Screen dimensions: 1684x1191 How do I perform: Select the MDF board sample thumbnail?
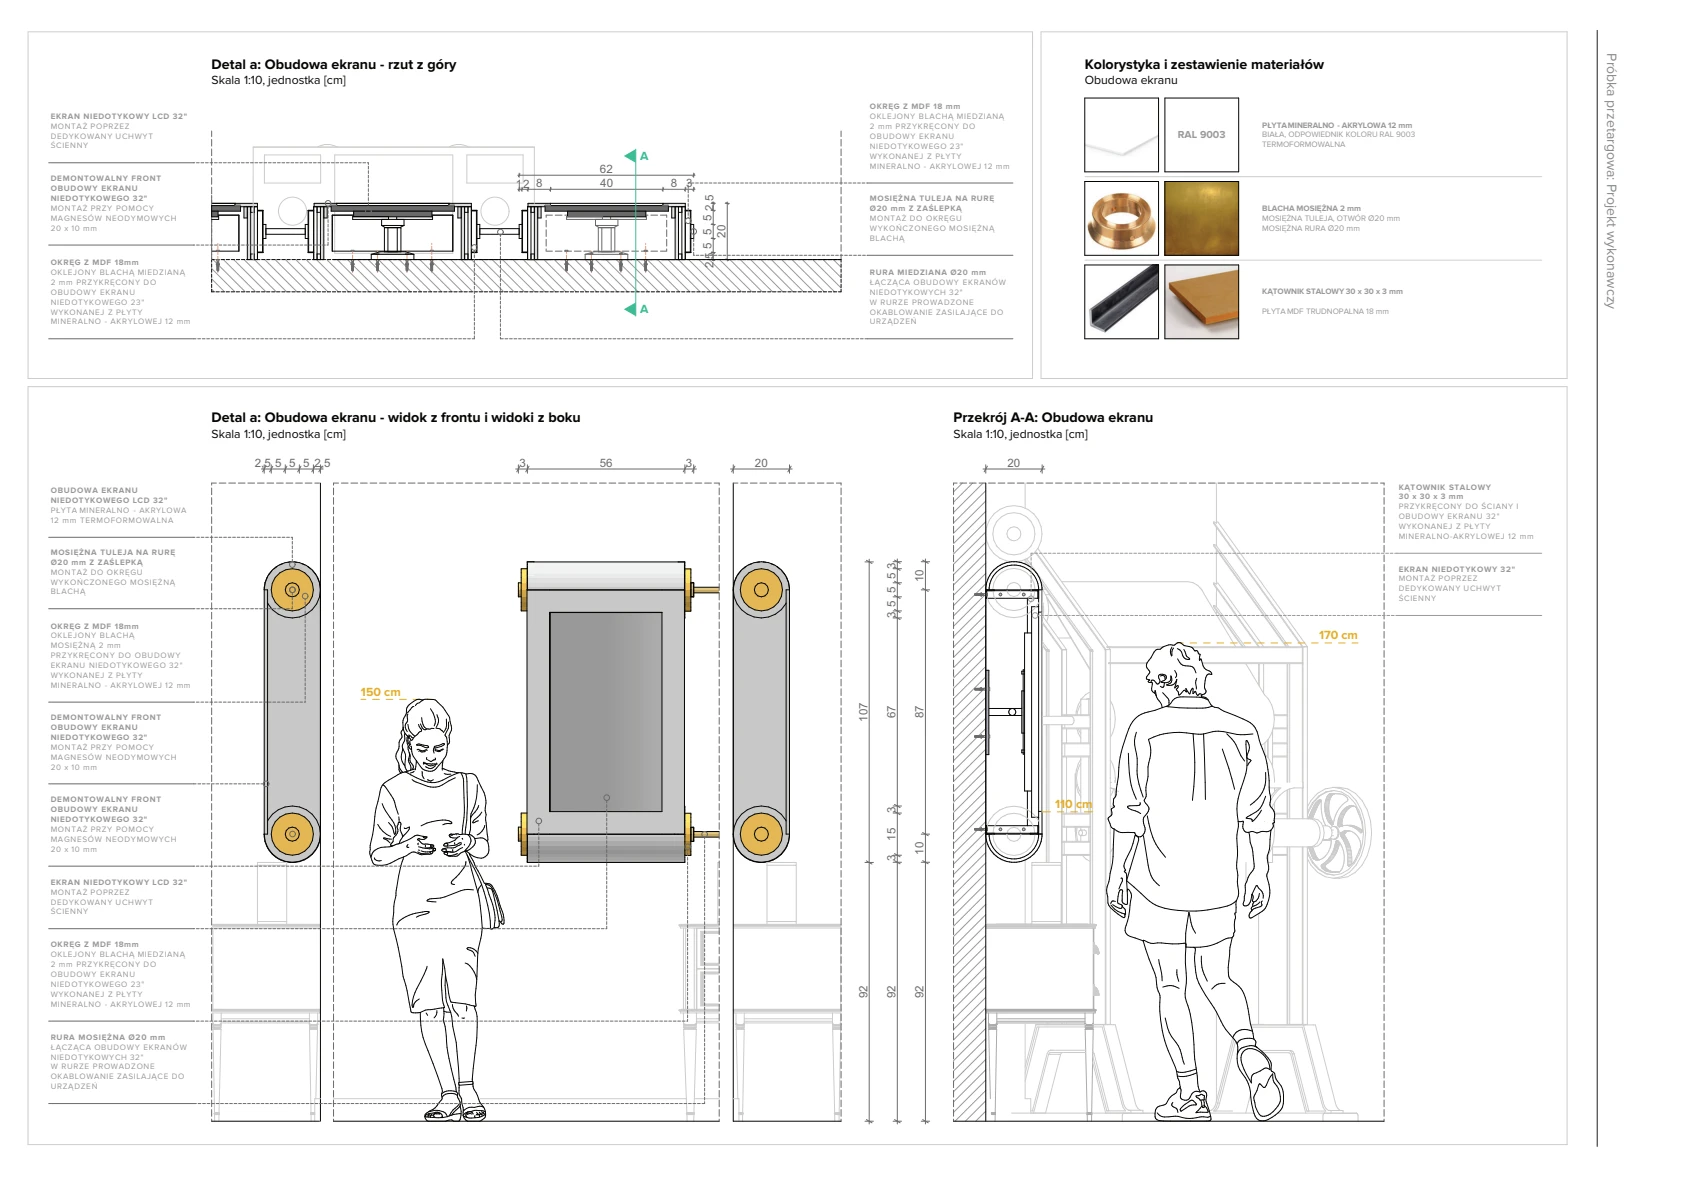point(1201,301)
